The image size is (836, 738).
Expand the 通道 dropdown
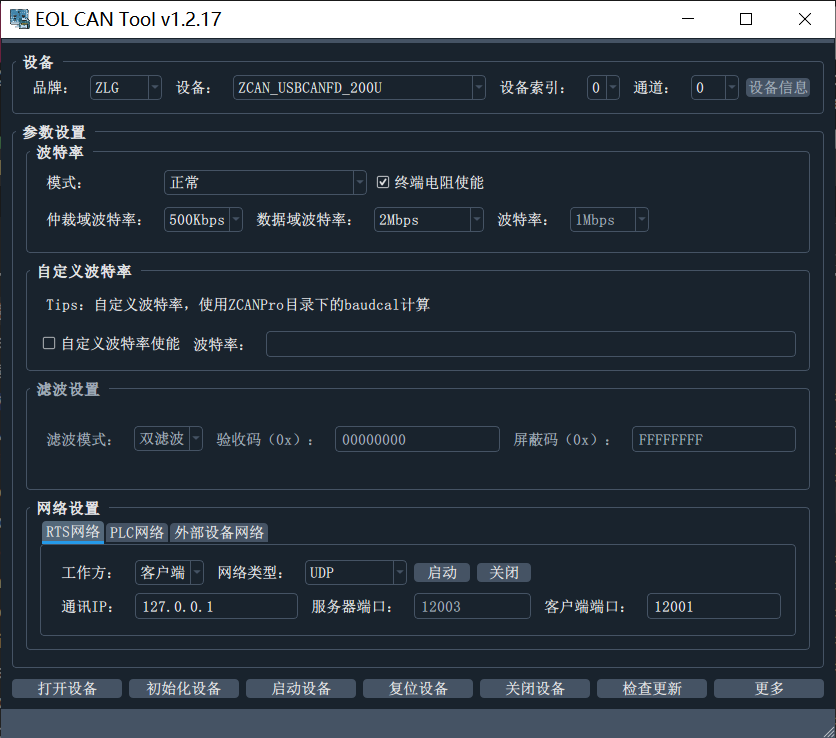tap(714, 87)
